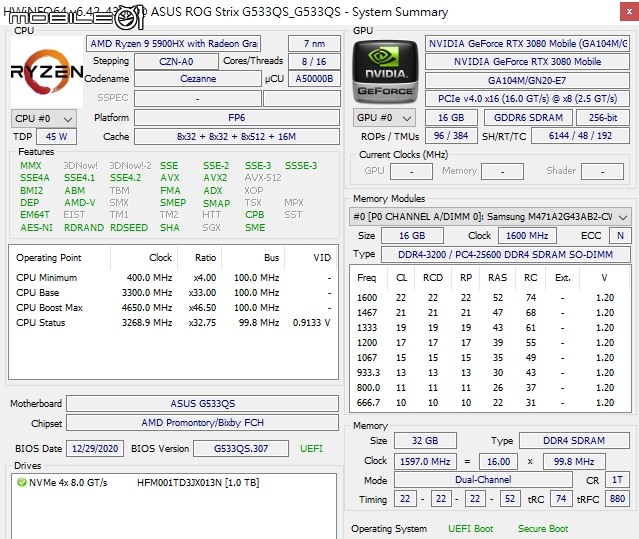Viewport: 639px width, 539px height.
Task: Click the CPU Status row
Action: (x=173, y=323)
